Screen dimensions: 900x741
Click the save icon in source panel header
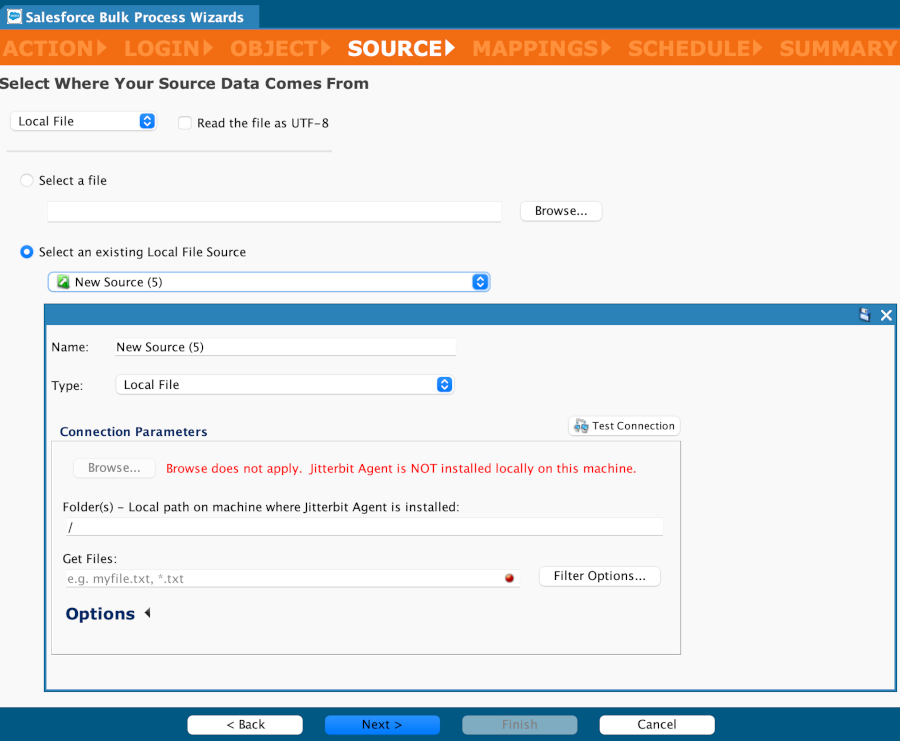(865, 315)
